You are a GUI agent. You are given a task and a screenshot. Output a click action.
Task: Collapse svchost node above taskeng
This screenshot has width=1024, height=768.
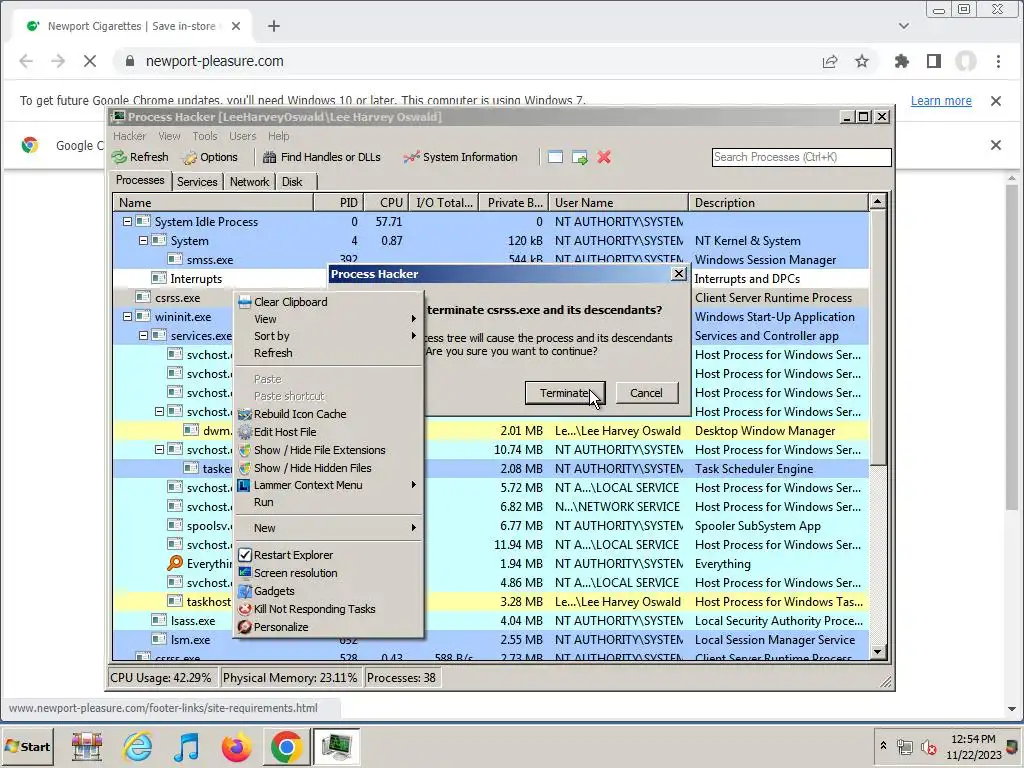click(159, 449)
